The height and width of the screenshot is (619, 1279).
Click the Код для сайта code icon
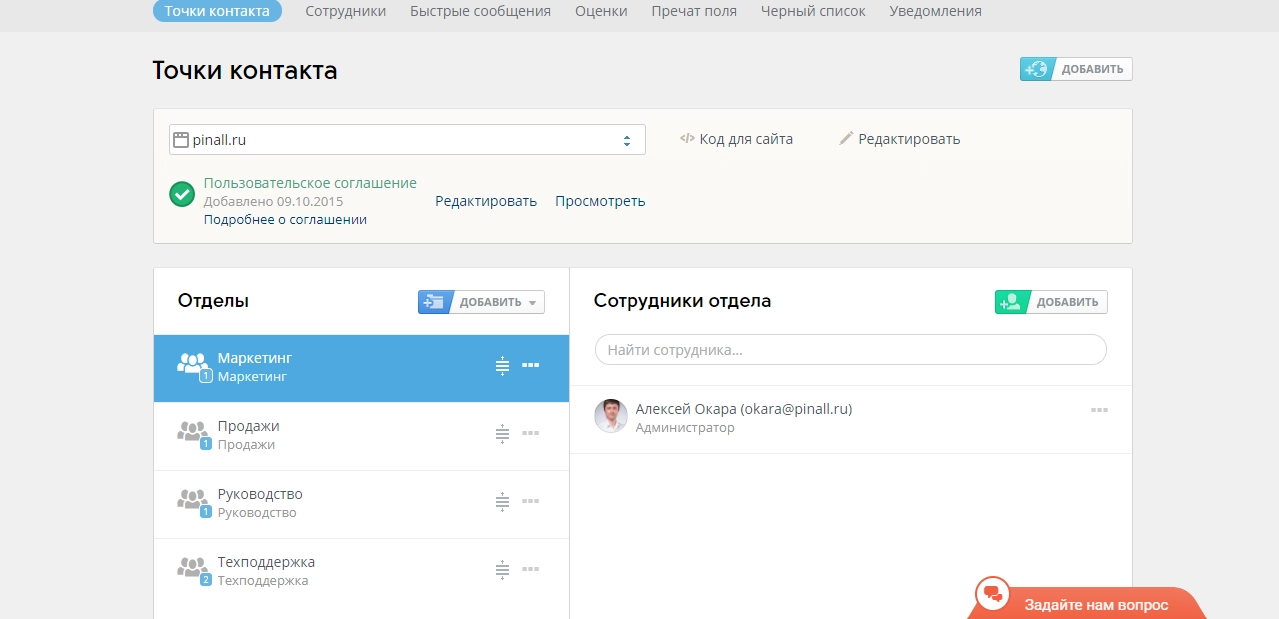[687, 139]
